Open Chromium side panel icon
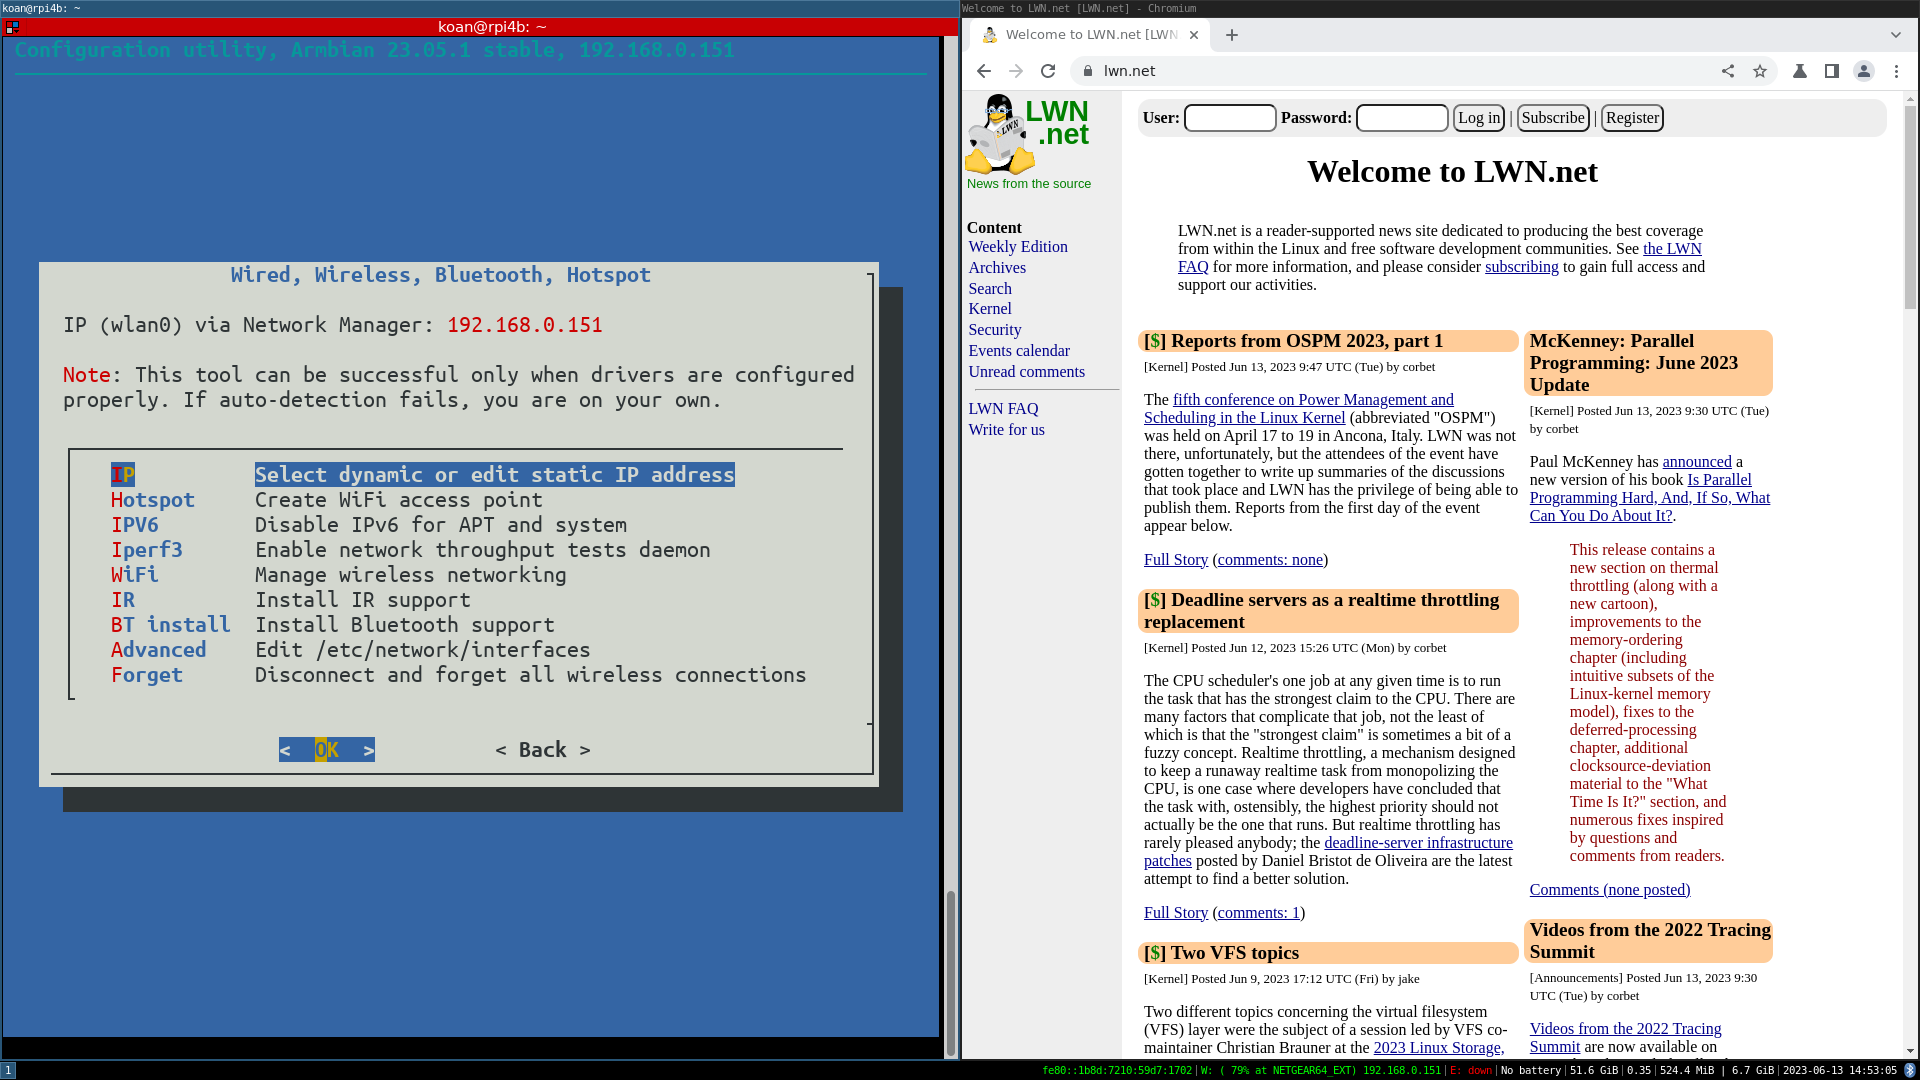Image resolution: width=1920 pixels, height=1080 pixels. 1832,71
